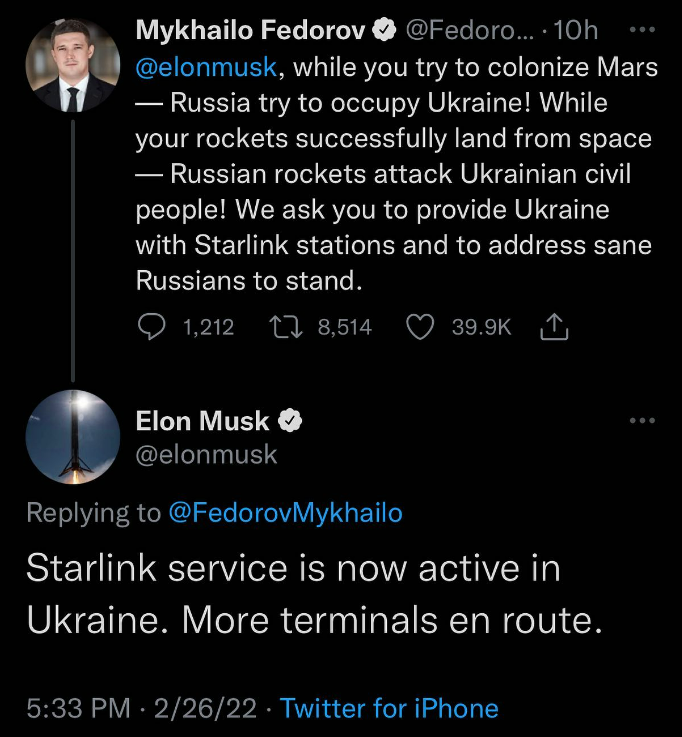Tap the share icon on Fedorov's tweet

[552, 326]
